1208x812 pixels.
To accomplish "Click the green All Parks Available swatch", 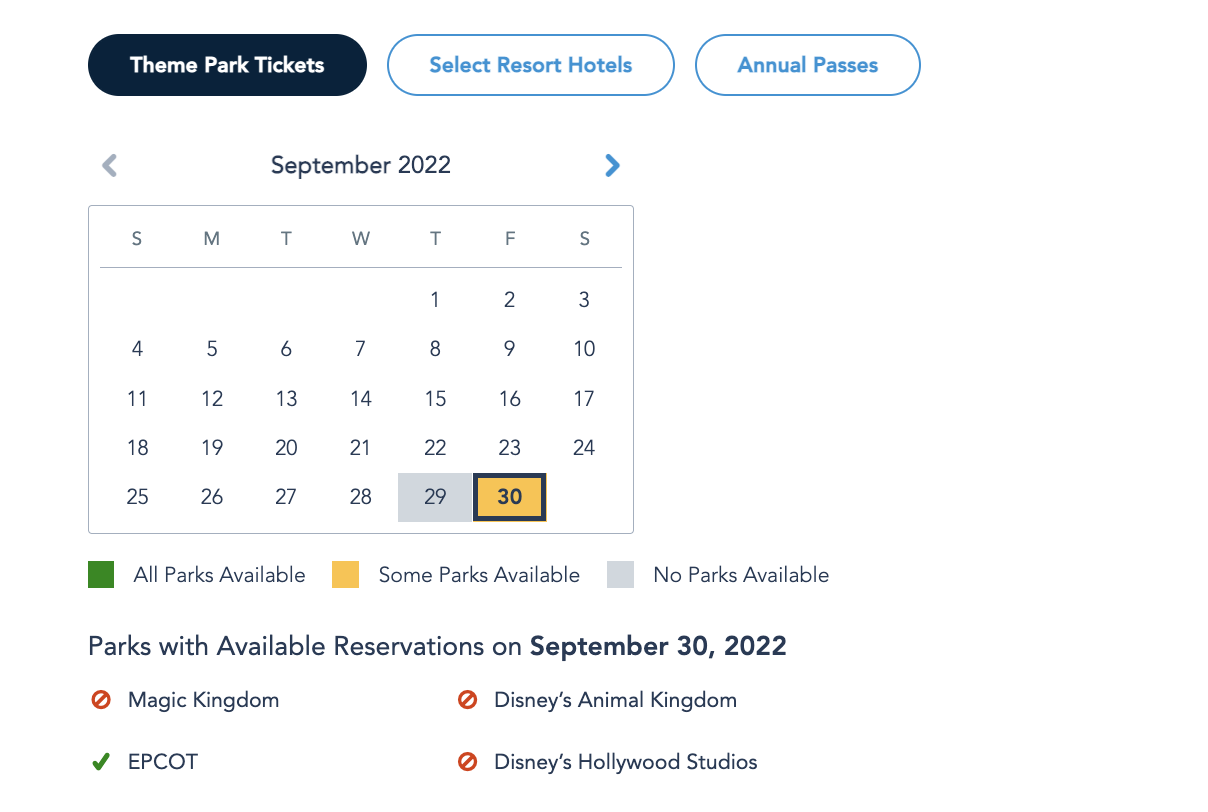I will point(101,575).
